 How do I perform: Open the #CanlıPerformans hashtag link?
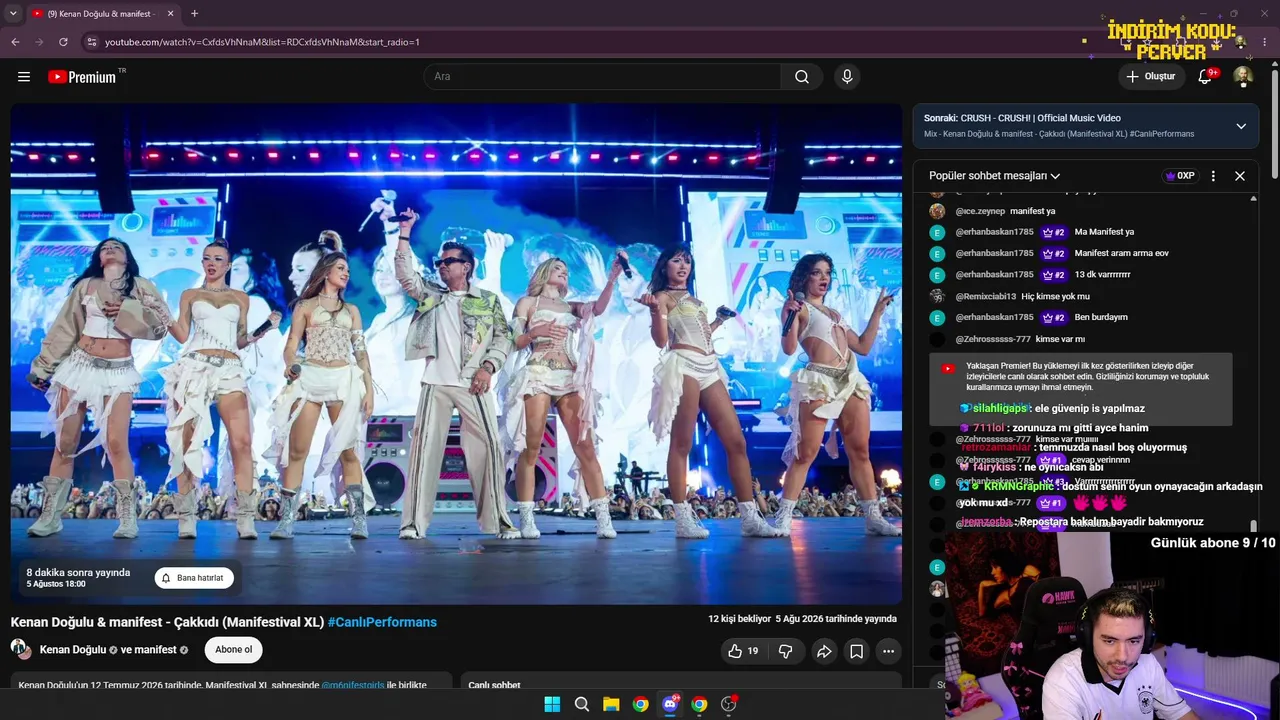coord(382,622)
